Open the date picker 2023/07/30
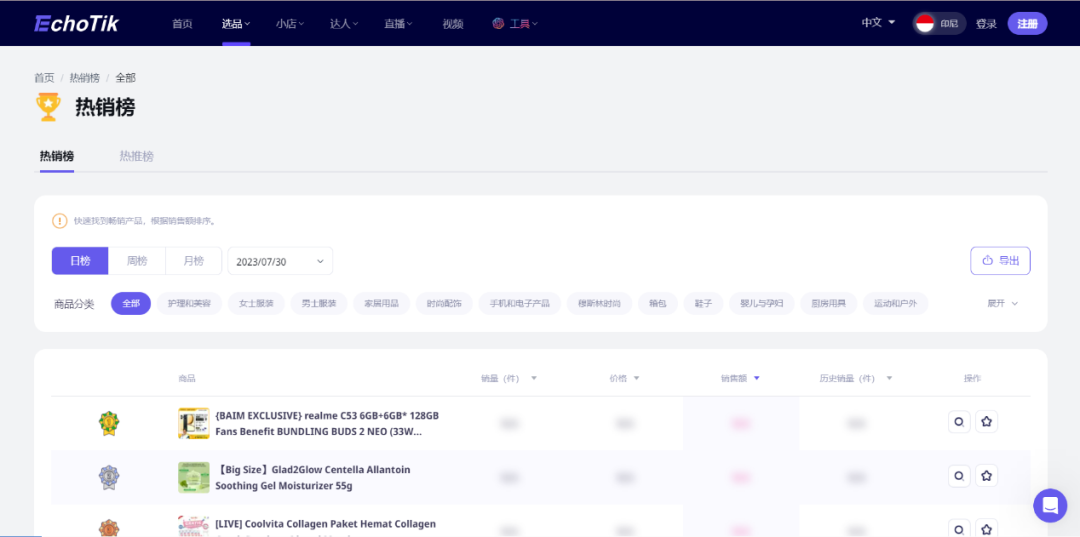 (280, 261)
